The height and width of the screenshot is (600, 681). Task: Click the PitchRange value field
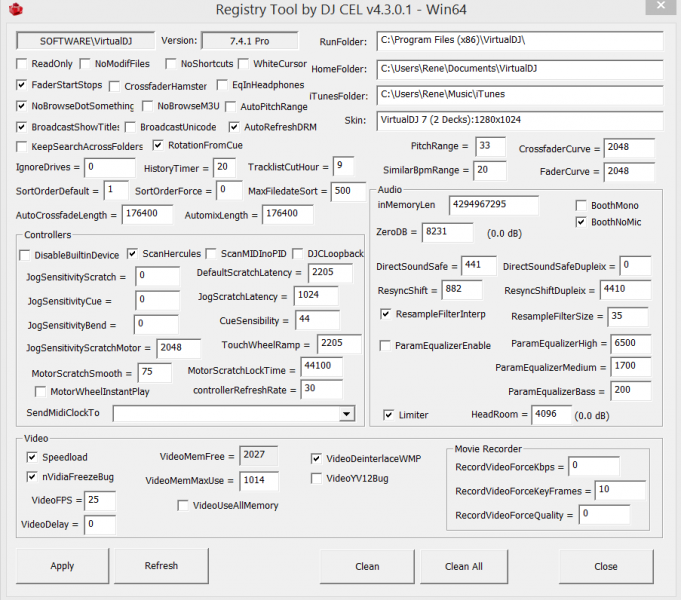pyautogui.click(x=490, y=146)
